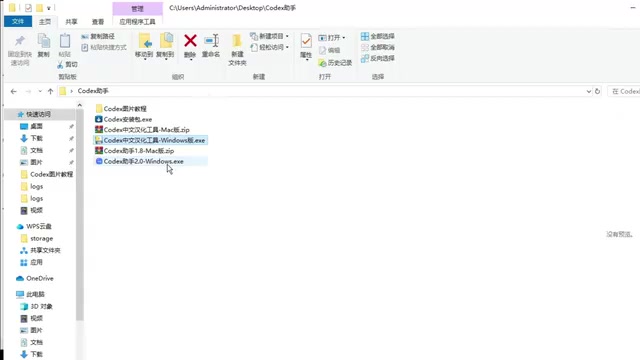Open address bar history dropdown

click(589, 91)
